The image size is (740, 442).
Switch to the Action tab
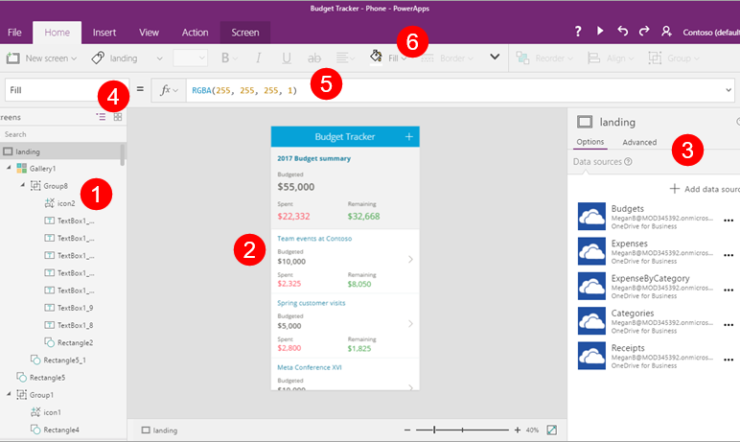point(195,32)
